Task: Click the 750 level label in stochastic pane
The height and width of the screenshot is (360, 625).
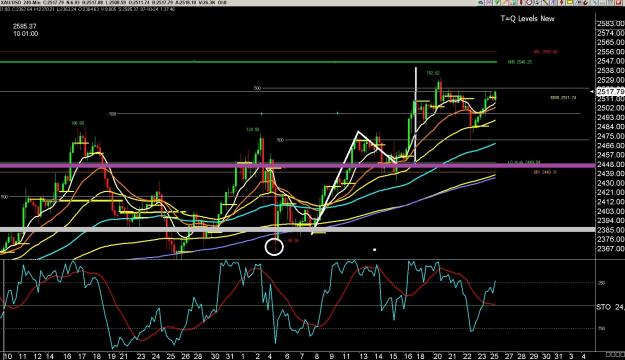Action: coord(601,329)
